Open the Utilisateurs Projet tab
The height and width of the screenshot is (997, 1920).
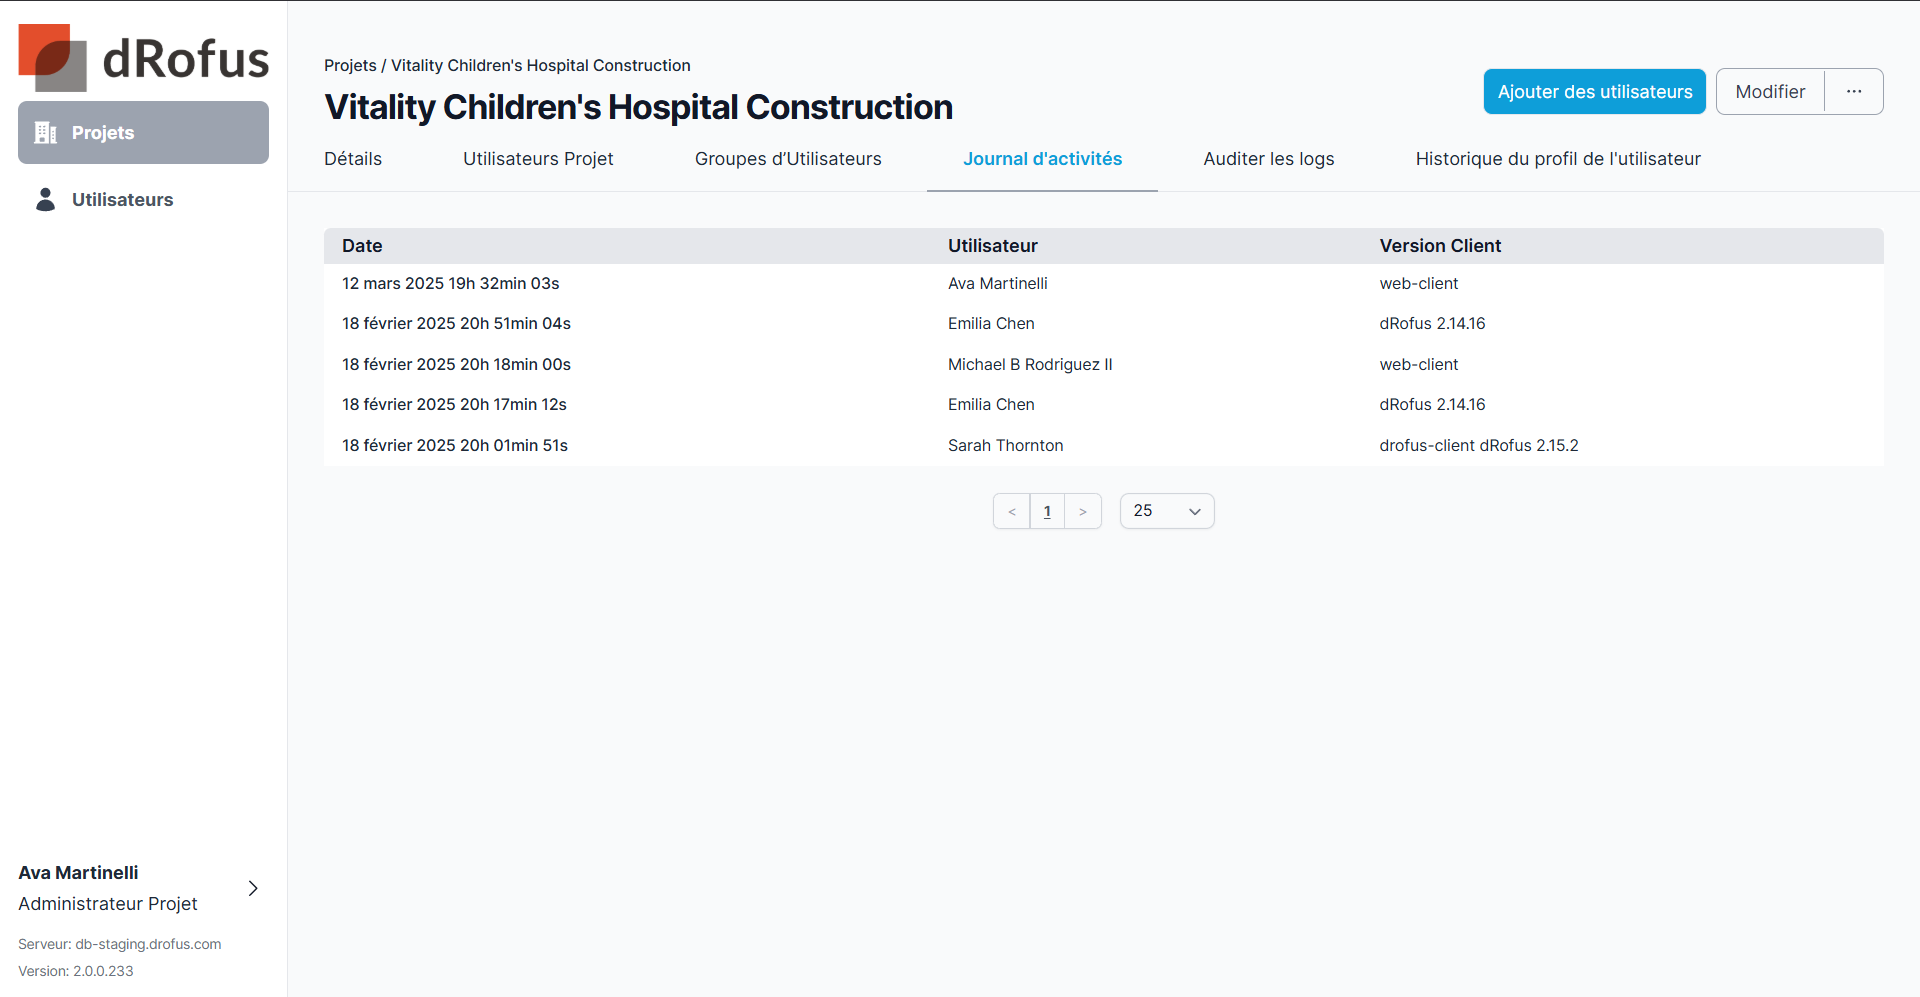point(538,159)
